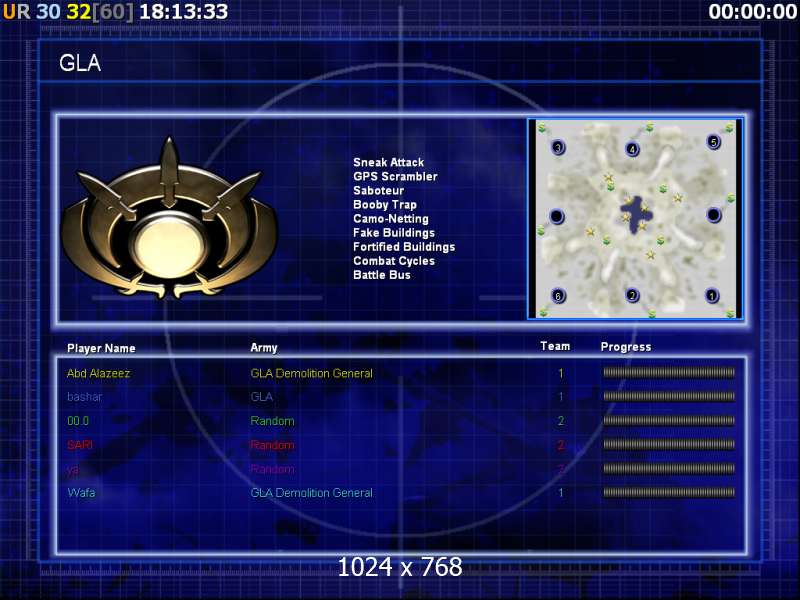Click the Army column header

tap(264, 348)
